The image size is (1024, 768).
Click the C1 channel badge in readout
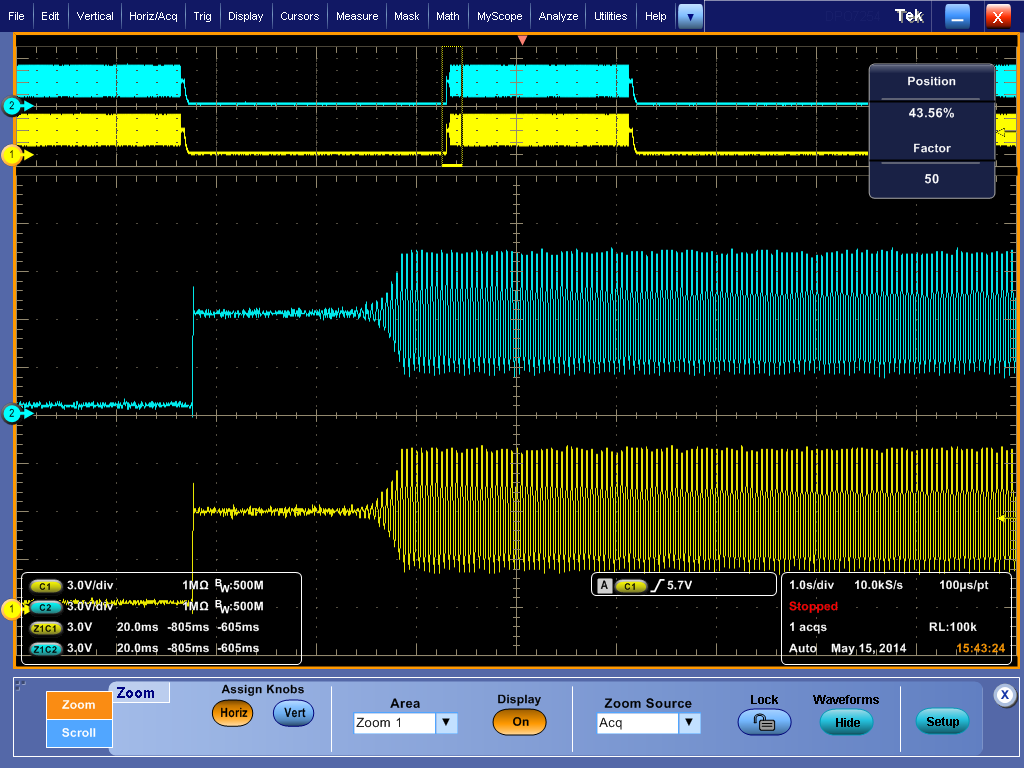coord(46,586)
